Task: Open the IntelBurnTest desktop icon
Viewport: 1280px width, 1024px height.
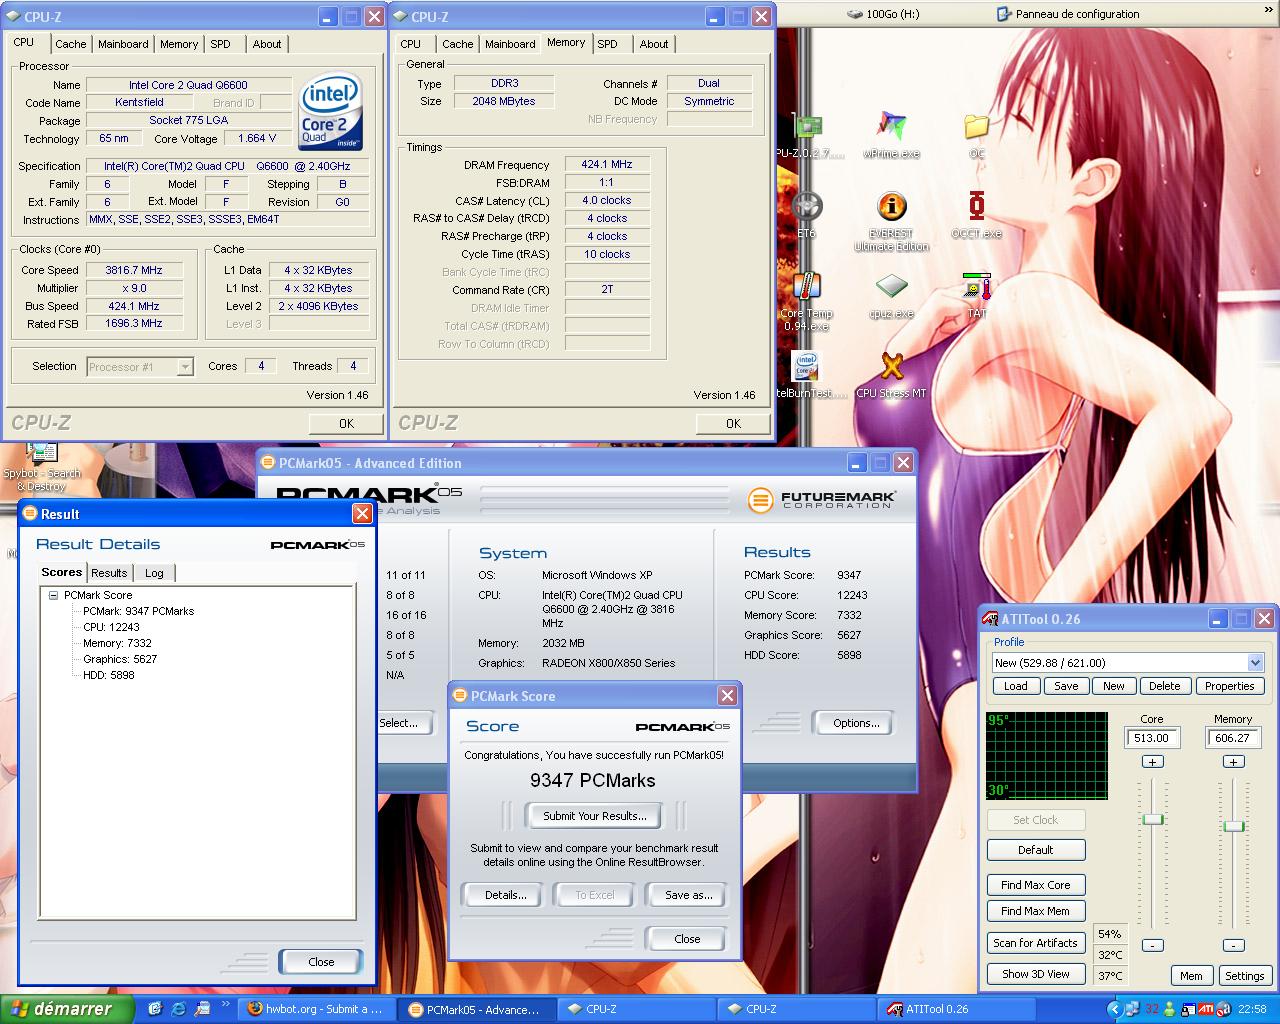Action: click(x=806, y=375)
